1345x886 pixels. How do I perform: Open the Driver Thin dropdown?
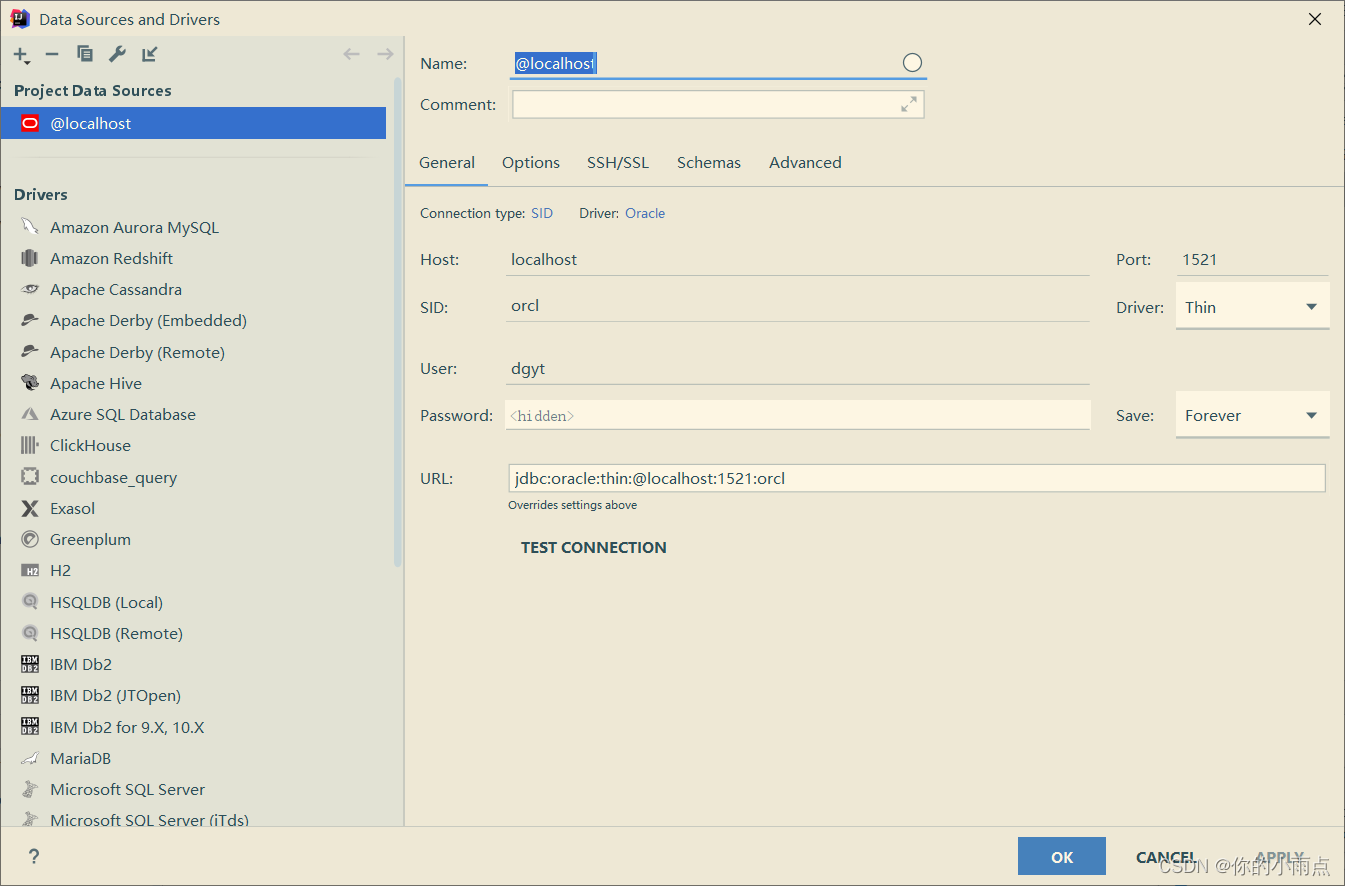point(1252,307)
